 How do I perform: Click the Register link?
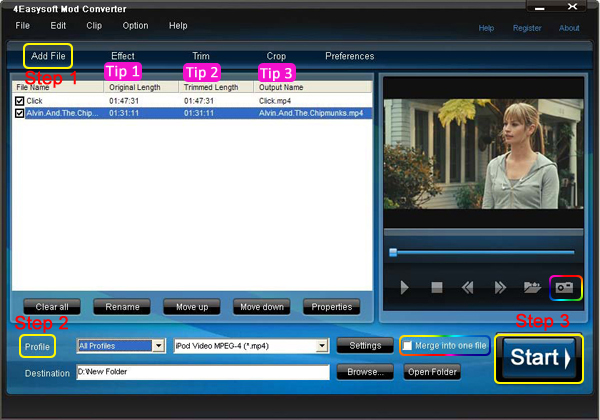[x=527, y=28]
